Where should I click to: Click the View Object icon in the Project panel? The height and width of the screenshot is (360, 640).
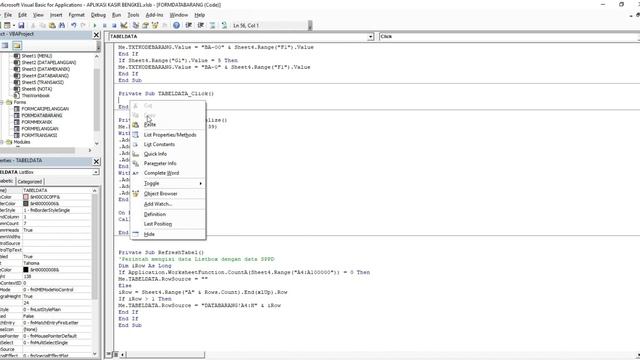point(5,45)
